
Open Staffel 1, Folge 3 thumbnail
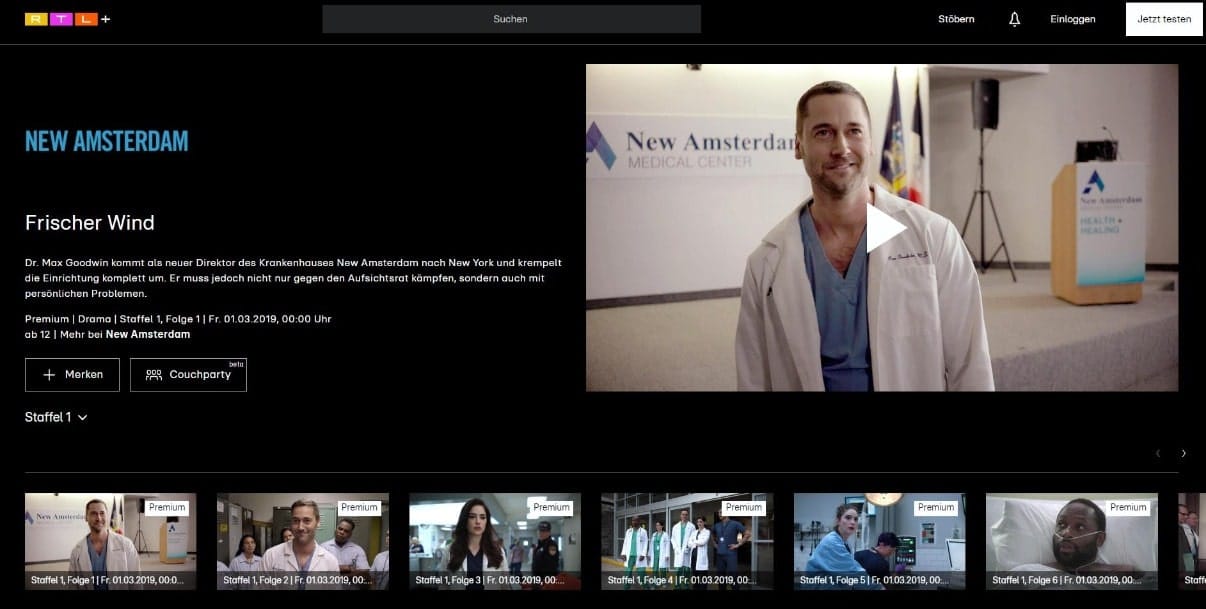[x=494, y=541]
